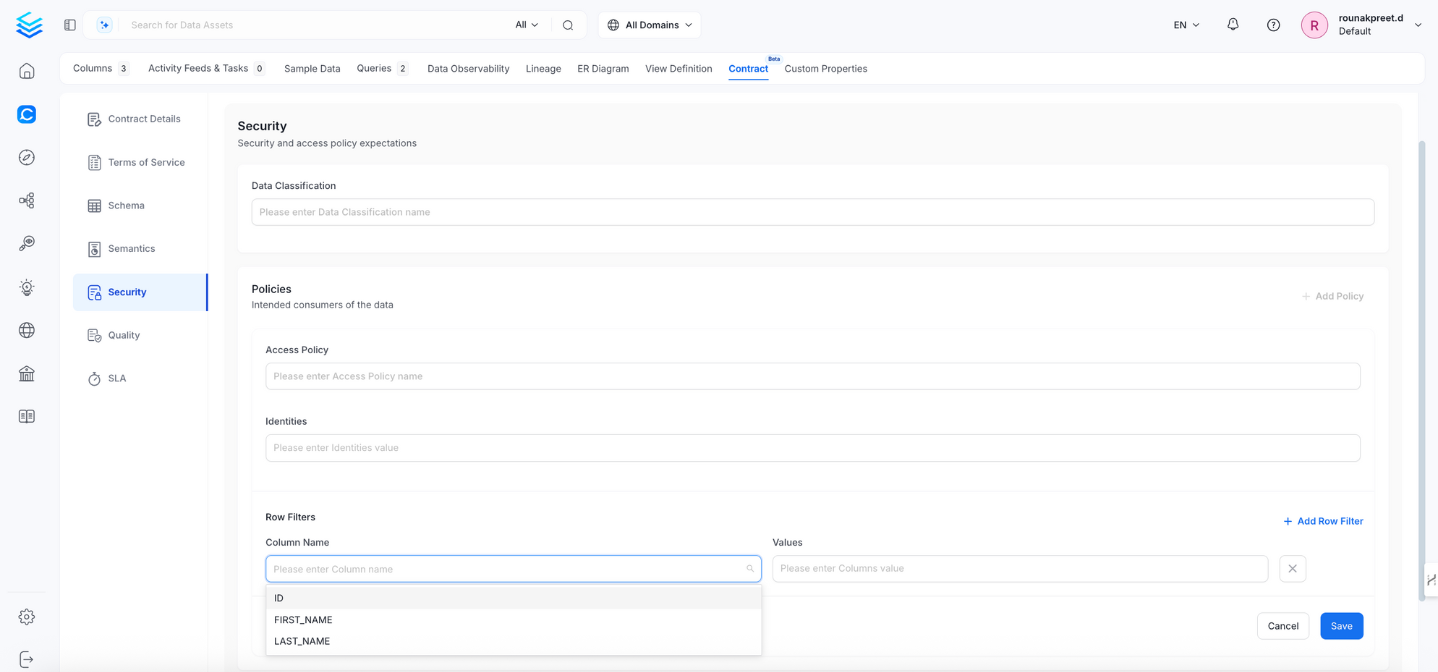Click the notifications bell icon
This screenshot has height=672, width=1438.
coord(1232,25)
